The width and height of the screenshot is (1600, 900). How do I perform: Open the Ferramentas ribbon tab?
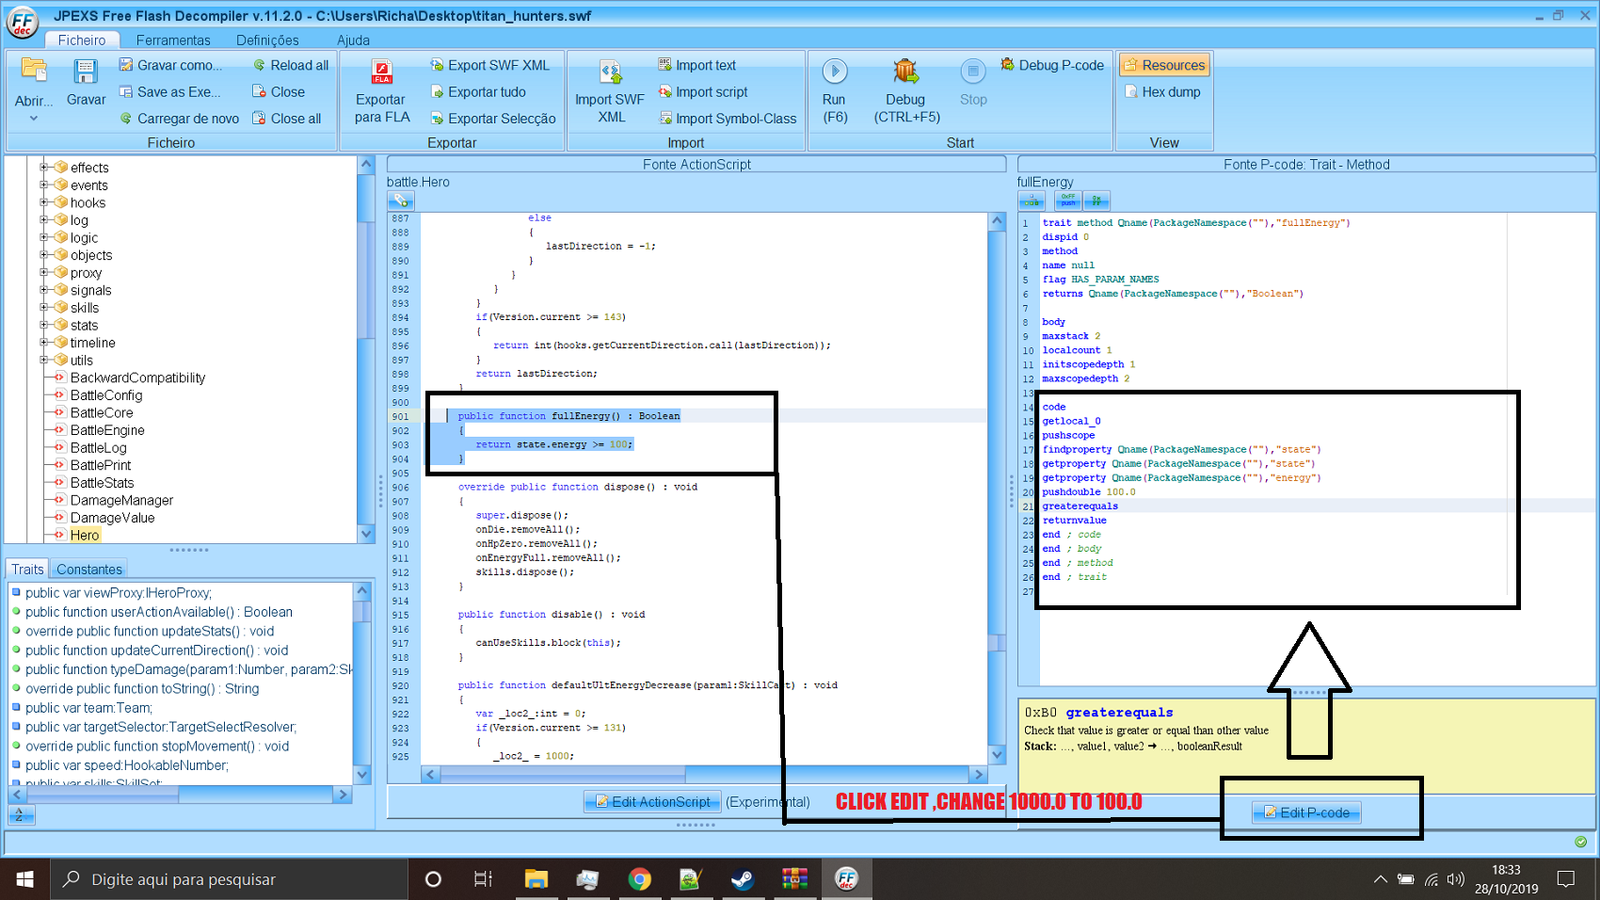173,40
